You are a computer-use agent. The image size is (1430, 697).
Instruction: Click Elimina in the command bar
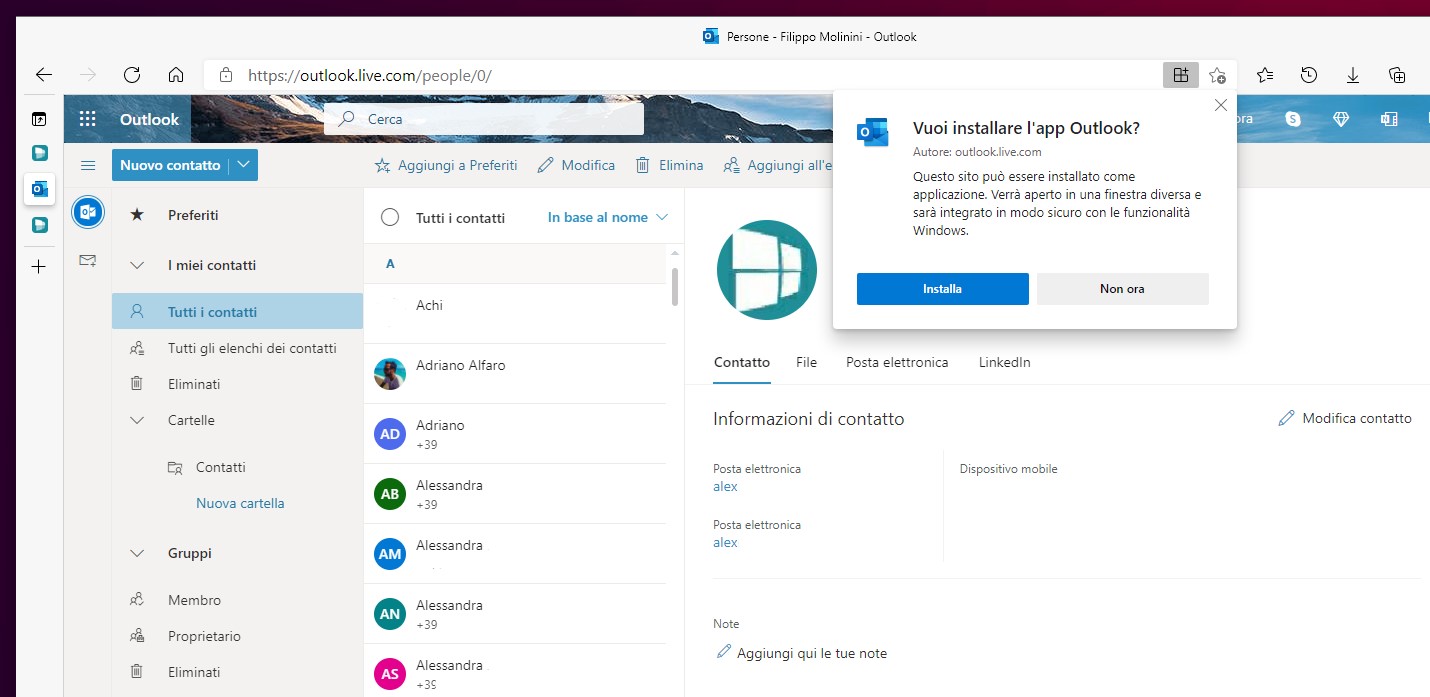[x=669, y=165]
